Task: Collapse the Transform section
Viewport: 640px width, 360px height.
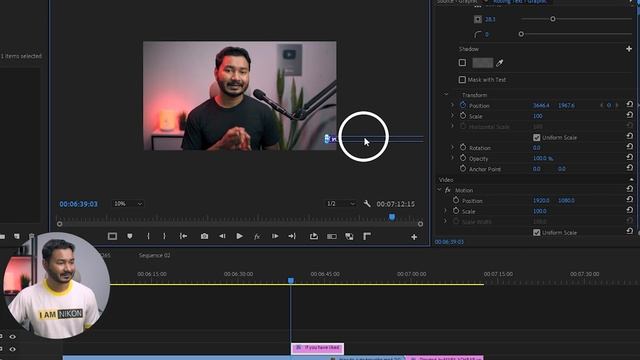Action: coord(446,95)
